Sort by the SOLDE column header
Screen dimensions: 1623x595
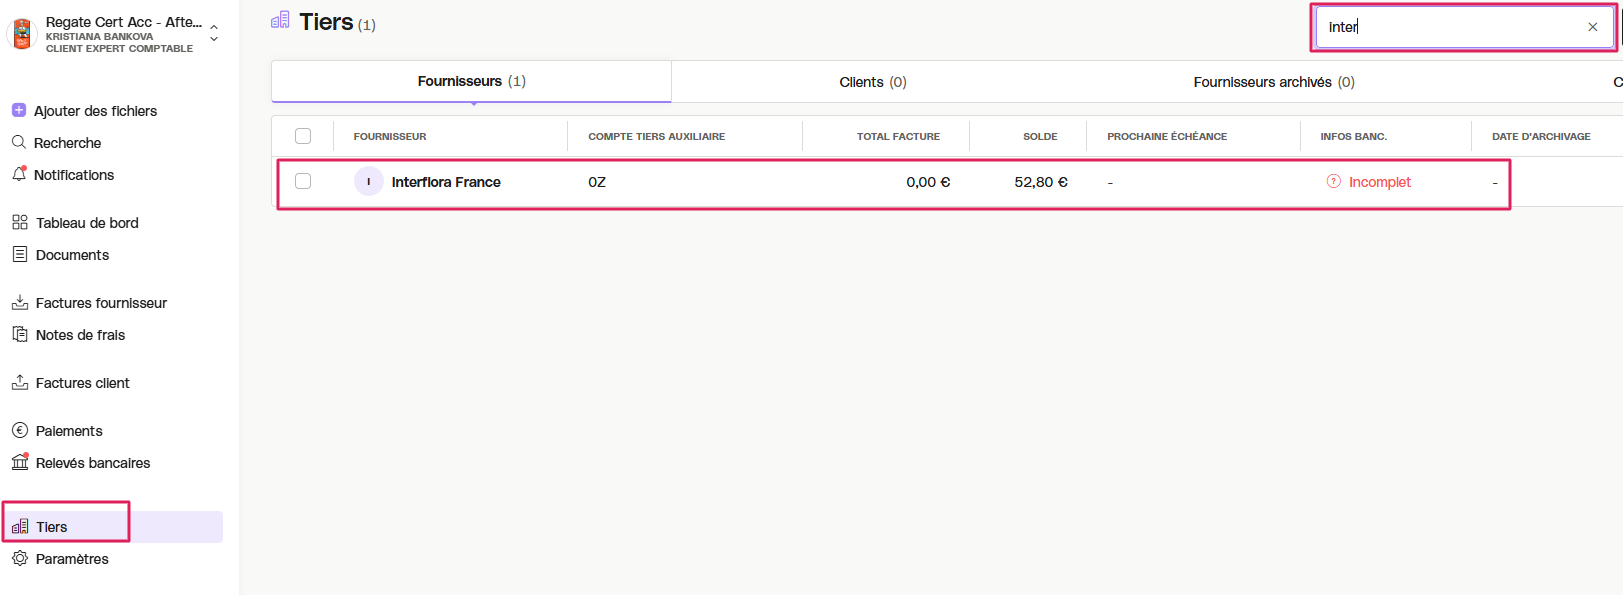pos(1040,136)
